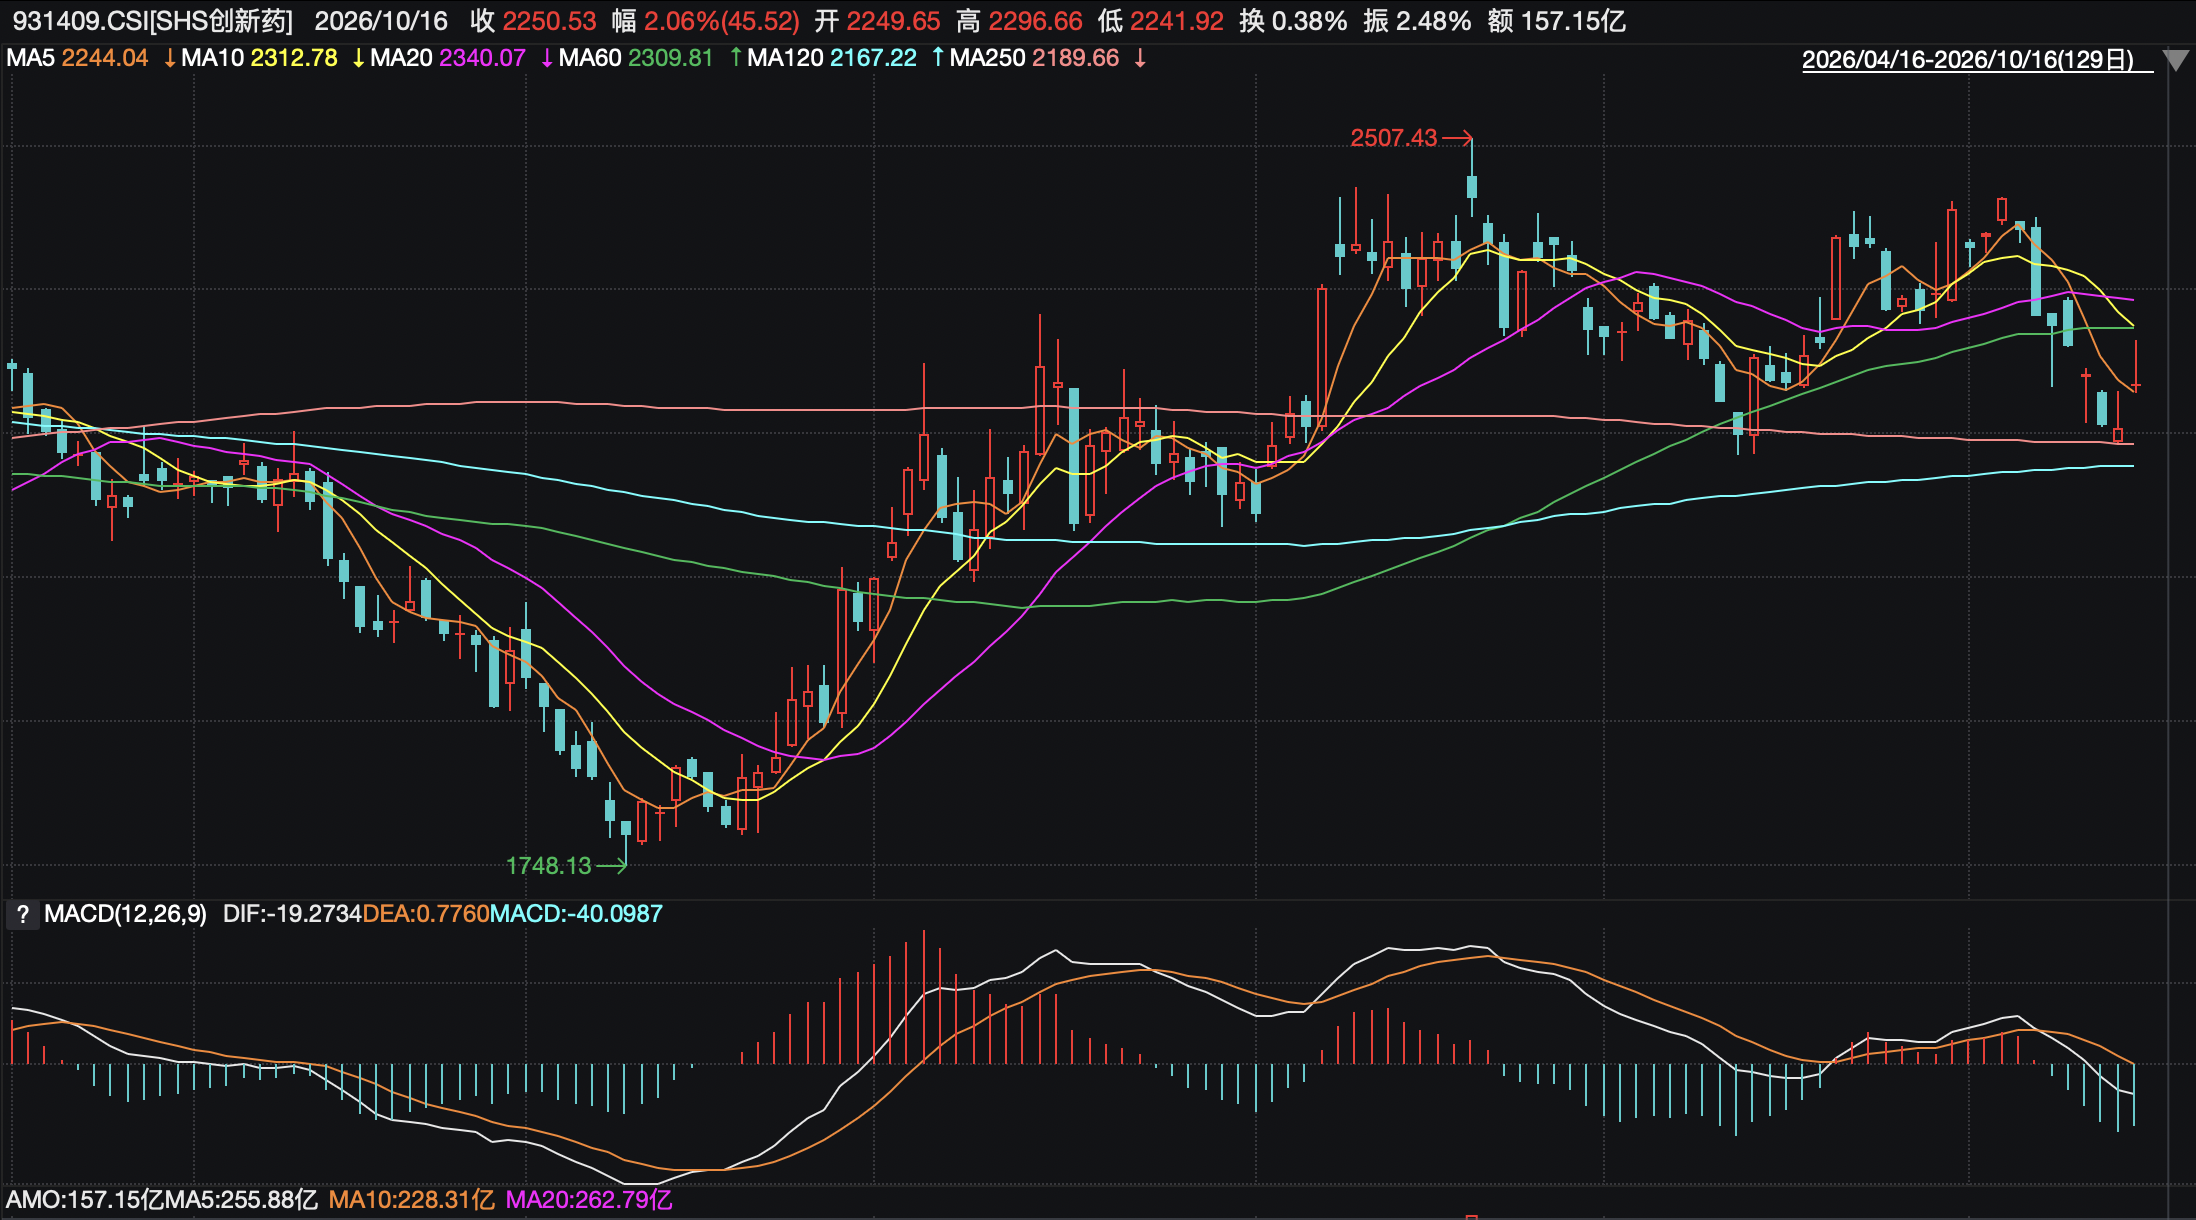Select the MA10 2312.78 value
This screenshot has width=2196, height=1220.
point(259,58)
